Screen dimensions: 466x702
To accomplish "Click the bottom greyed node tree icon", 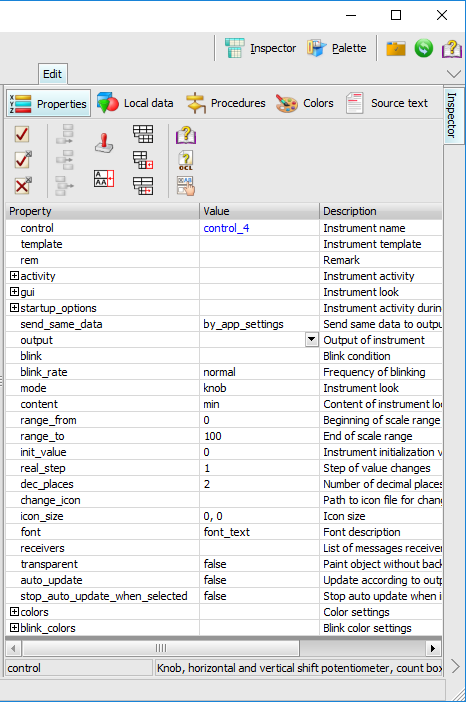I will pyautogui.click(x=65, y=185).
